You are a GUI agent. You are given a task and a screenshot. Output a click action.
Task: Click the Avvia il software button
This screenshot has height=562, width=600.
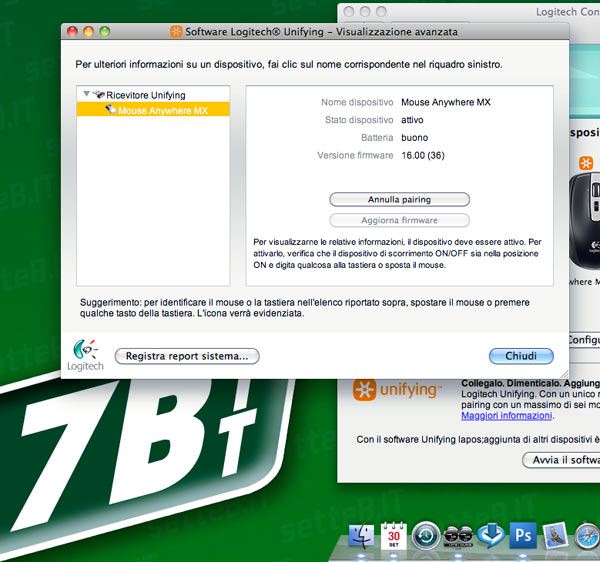(562, 460)
